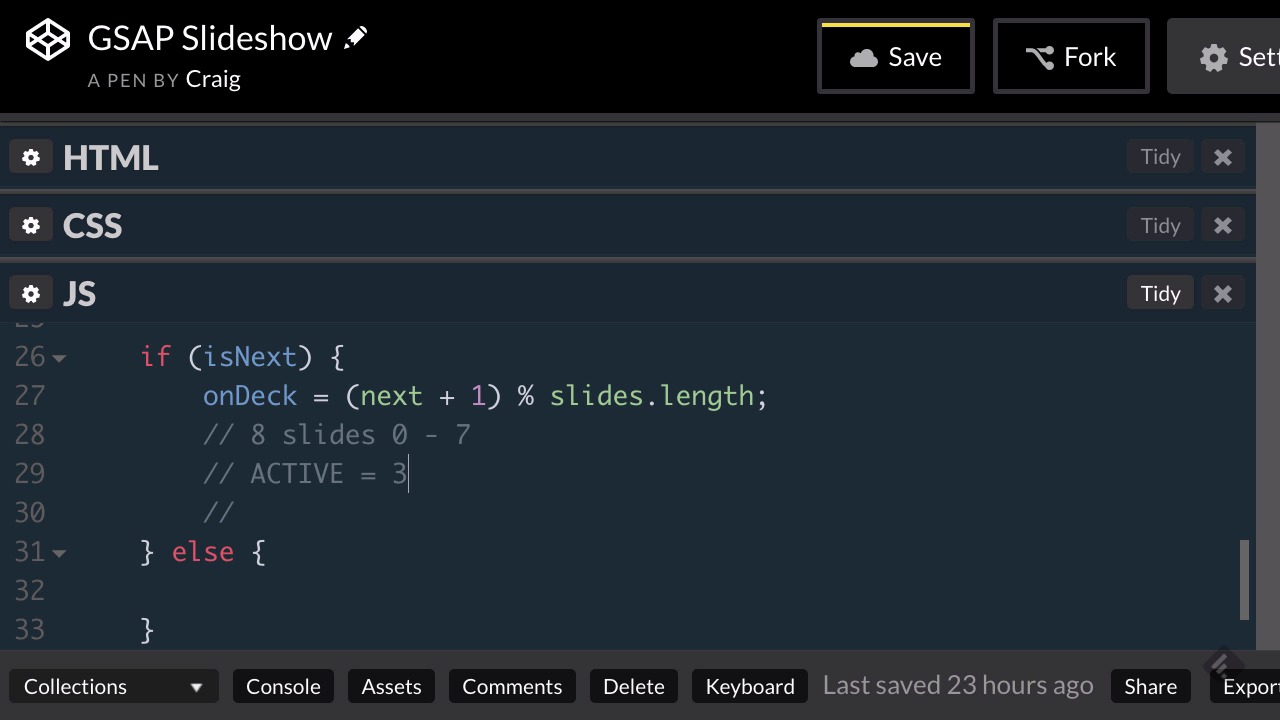Click the CodePen logo icon
Viewport: 1280px width, 720px height.
click(48, 41)
